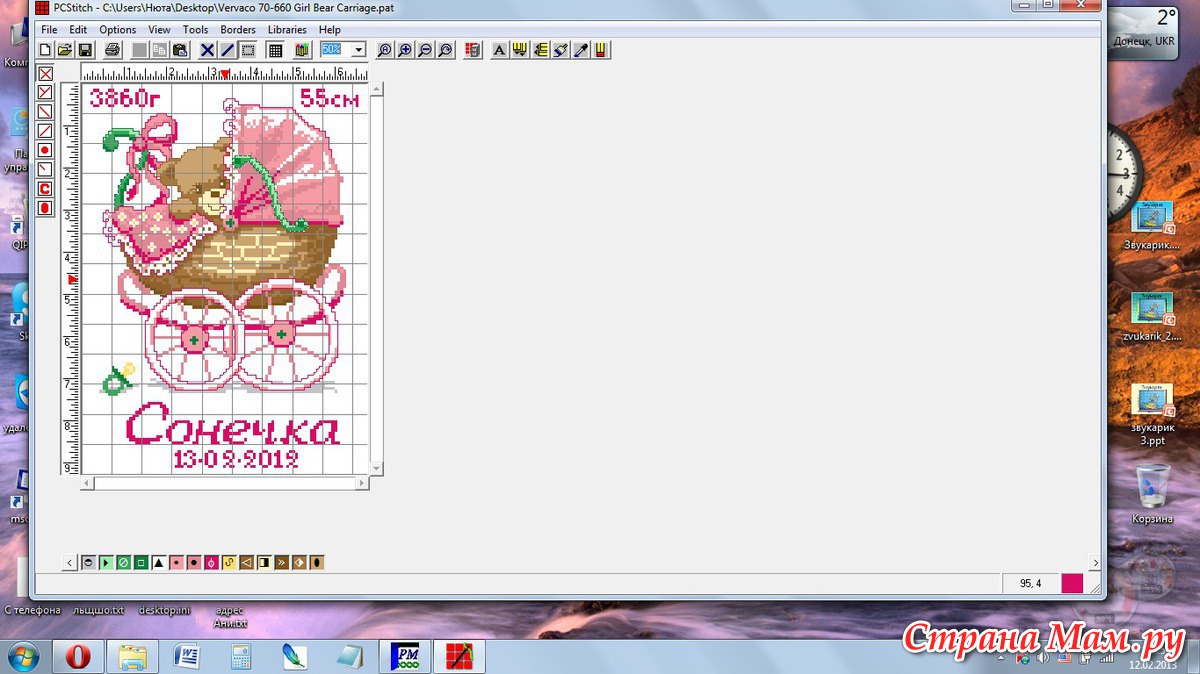The image size is (1200, 674).
Task: Click the zoom-all magnifier icon
Action: pos(384,50)
